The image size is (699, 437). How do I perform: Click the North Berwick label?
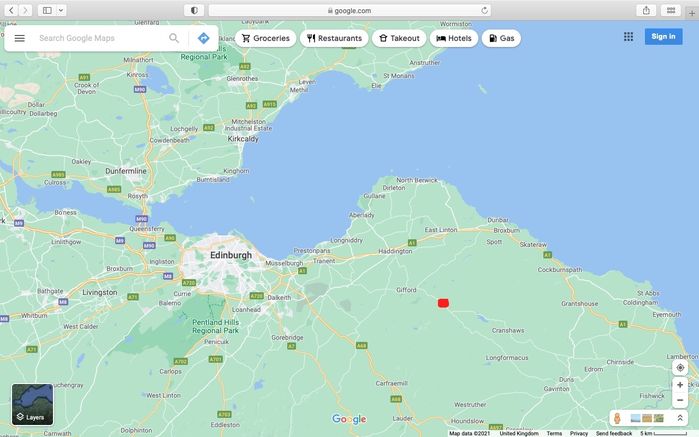(417, 181)
